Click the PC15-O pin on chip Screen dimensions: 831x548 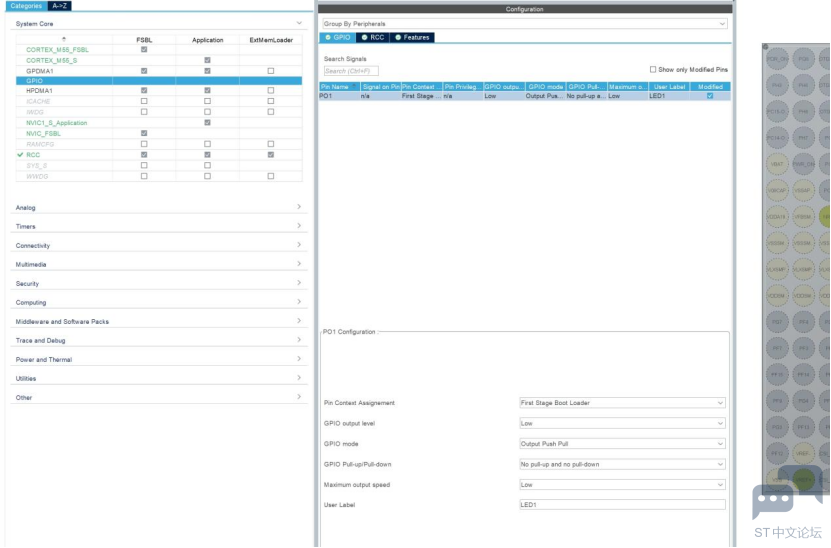(x=777, y=111)
